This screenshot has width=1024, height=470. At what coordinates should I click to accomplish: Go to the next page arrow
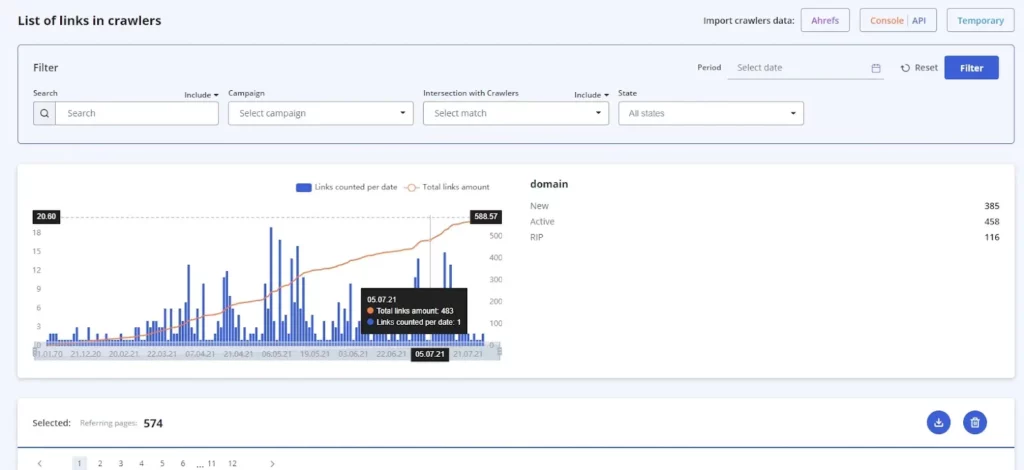pyautogui.click(x=272, y=463)
